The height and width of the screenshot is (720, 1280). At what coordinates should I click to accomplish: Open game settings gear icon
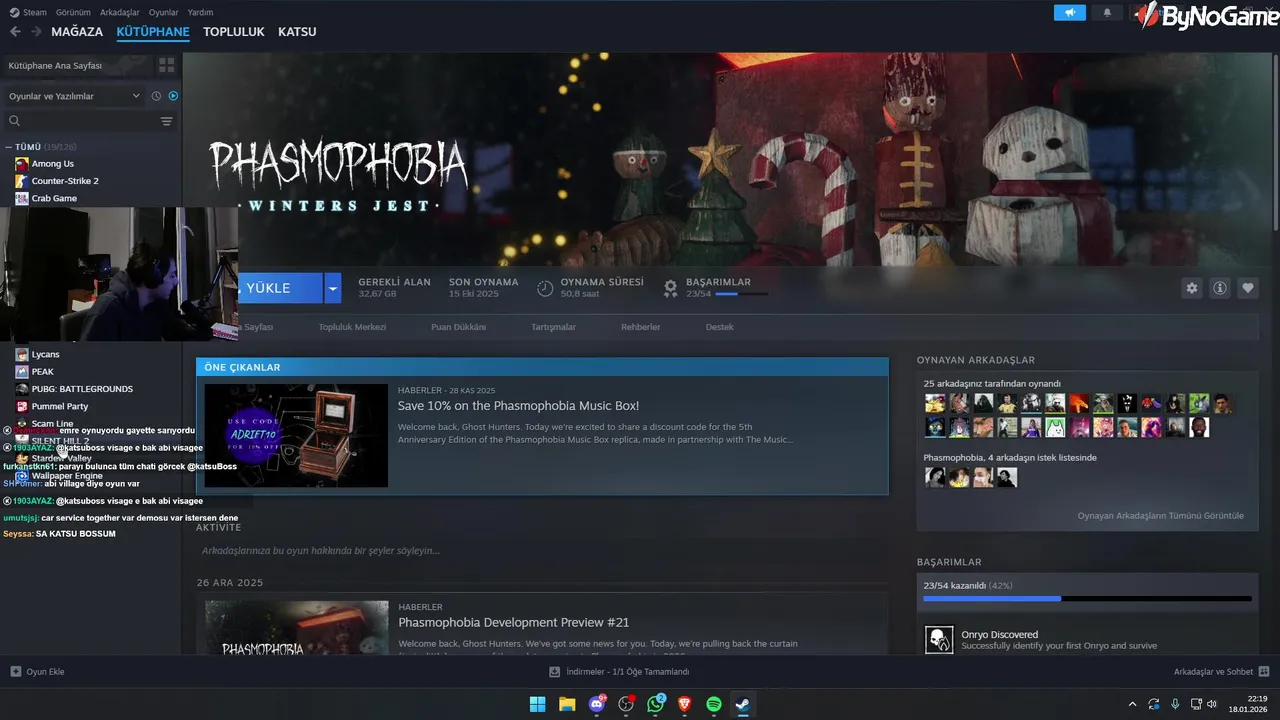(x=1191, y=288)
